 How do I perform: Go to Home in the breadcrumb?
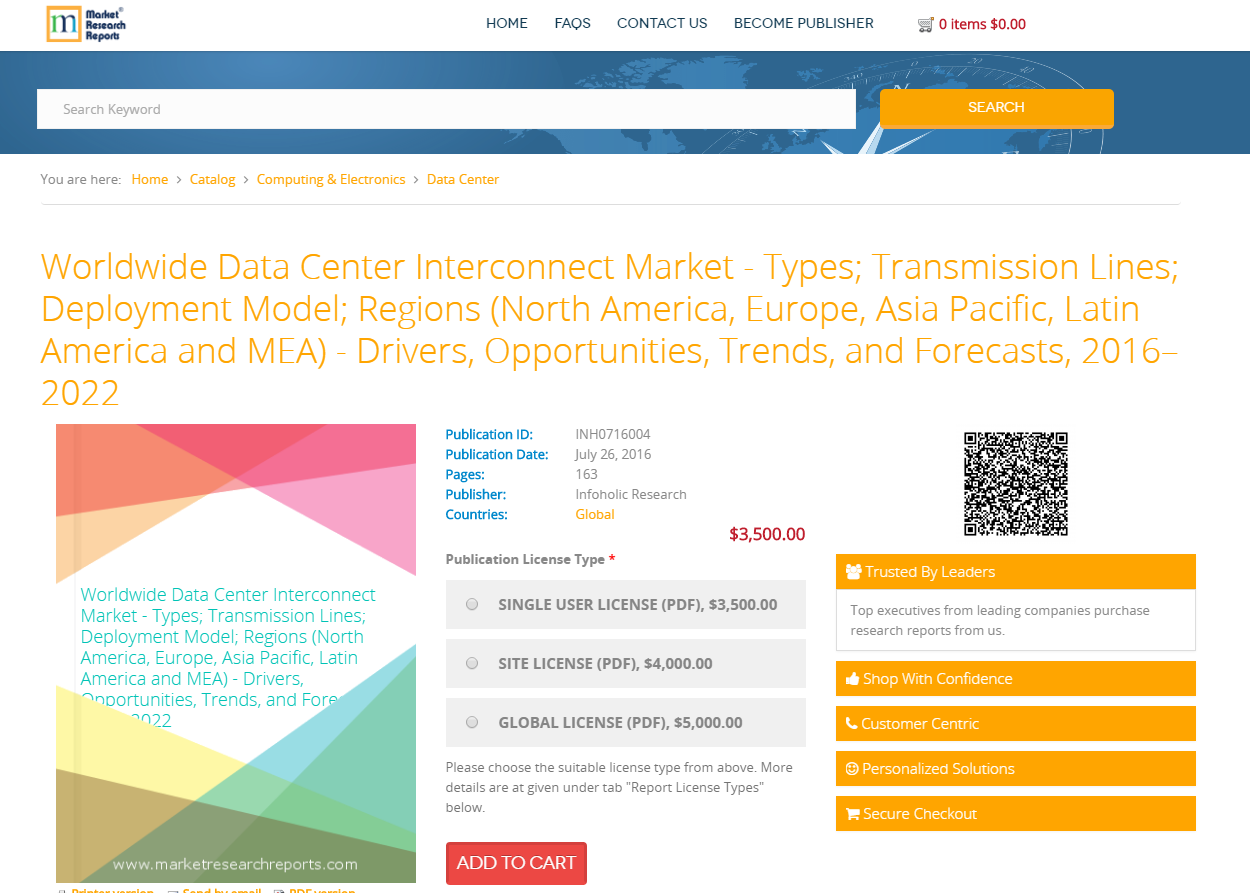pos(150,179)
